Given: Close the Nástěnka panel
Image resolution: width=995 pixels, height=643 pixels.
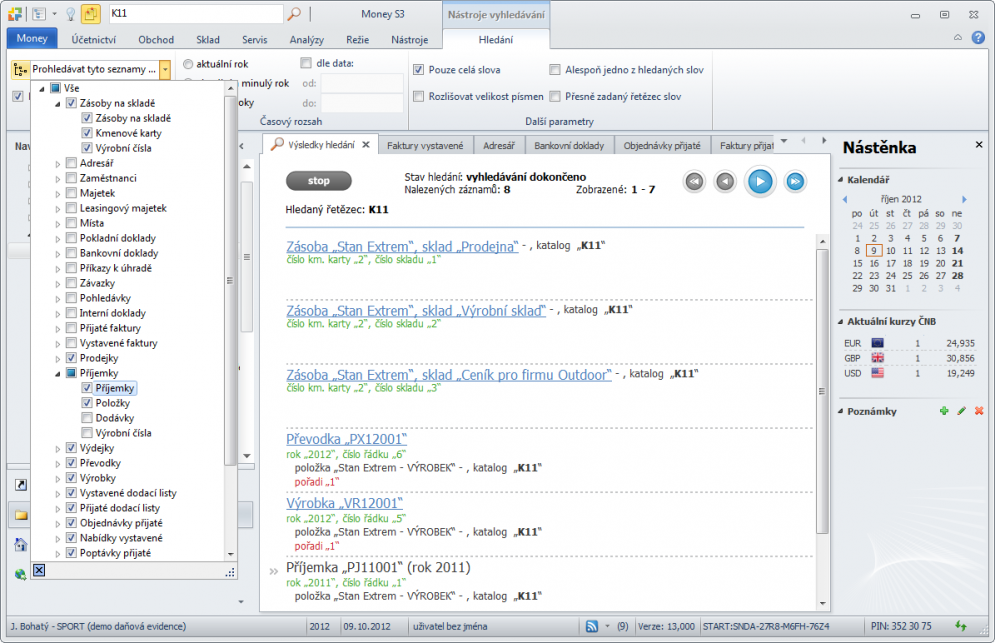Looking at the screenshot, I should tap(979, 145).
